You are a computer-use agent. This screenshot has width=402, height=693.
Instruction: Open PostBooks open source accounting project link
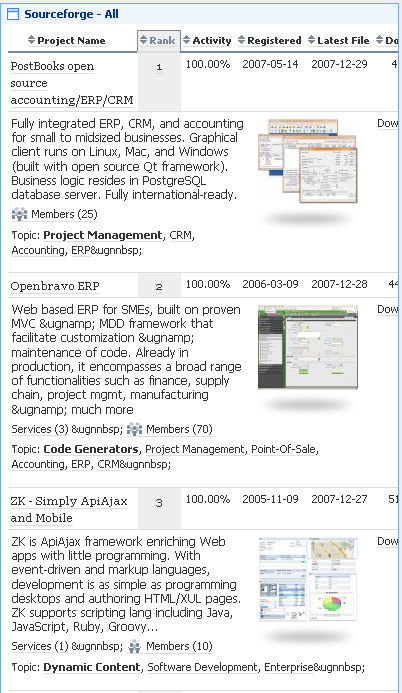pyautogui.click(x=72, y=83)
